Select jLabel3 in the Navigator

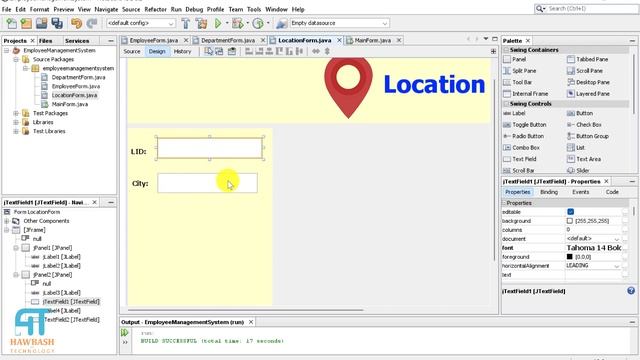tap(61, 293)
